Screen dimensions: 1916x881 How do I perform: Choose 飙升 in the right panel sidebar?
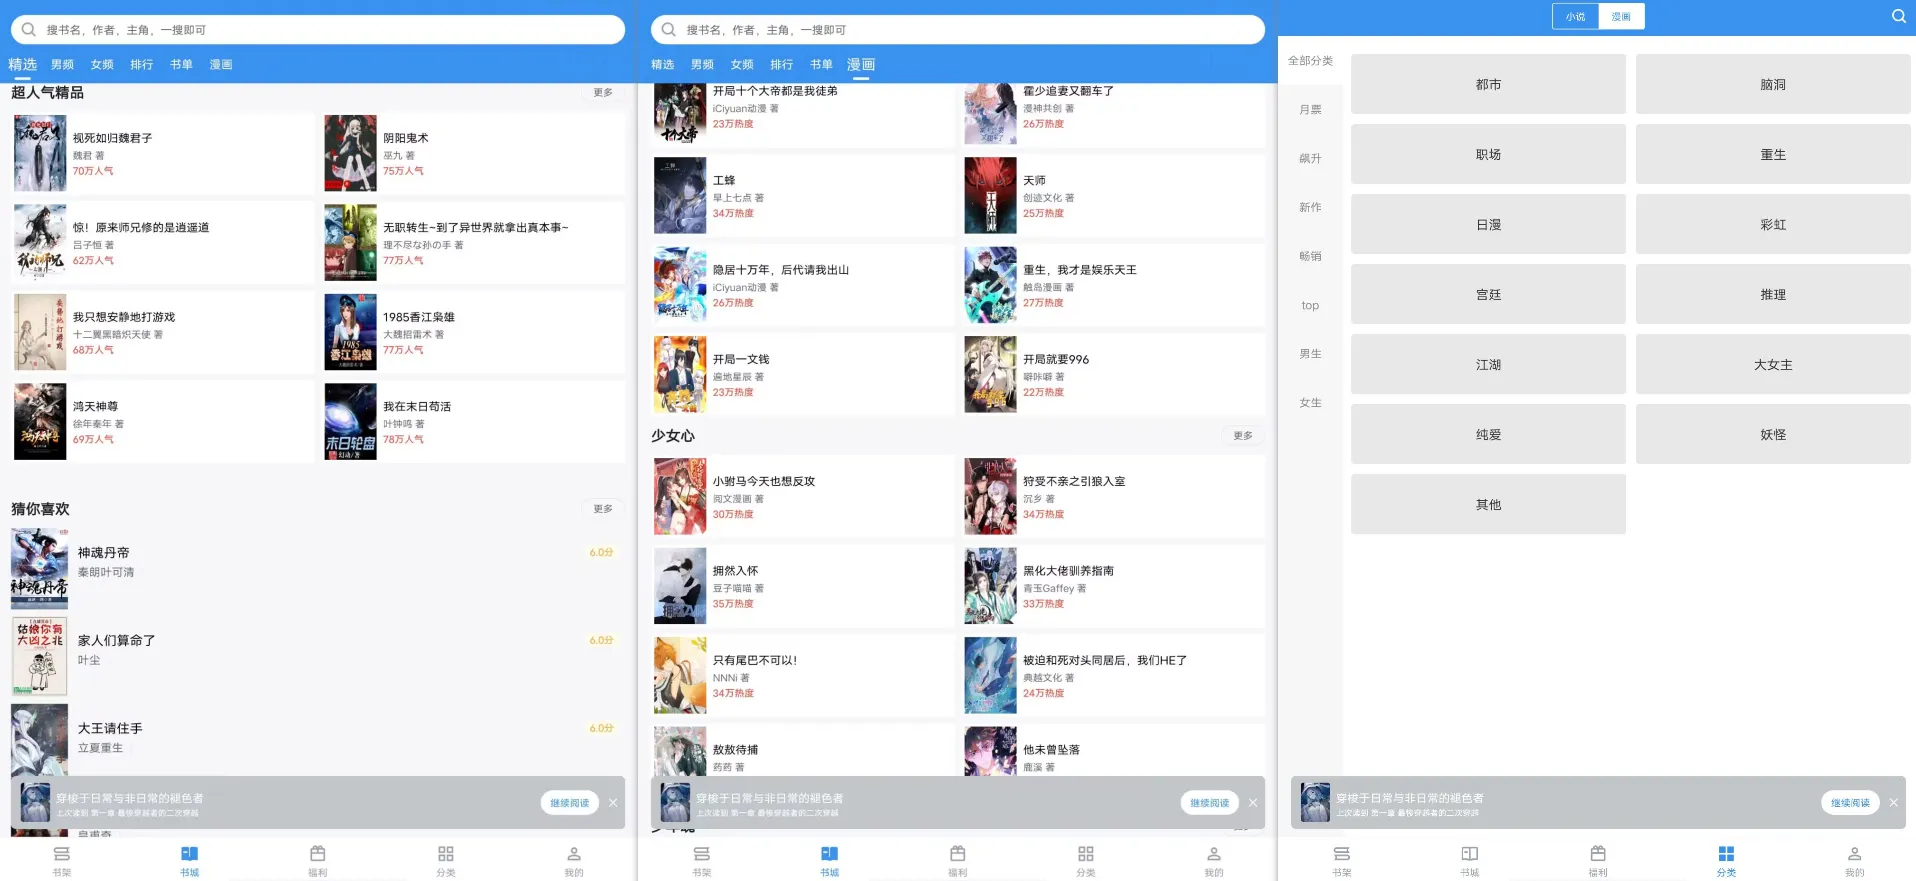coord(1310,159)
